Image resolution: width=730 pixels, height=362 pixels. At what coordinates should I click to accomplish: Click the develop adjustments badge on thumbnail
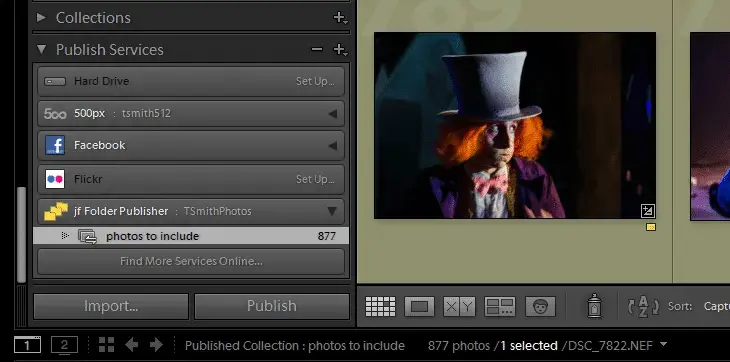(x=647, y=211)
